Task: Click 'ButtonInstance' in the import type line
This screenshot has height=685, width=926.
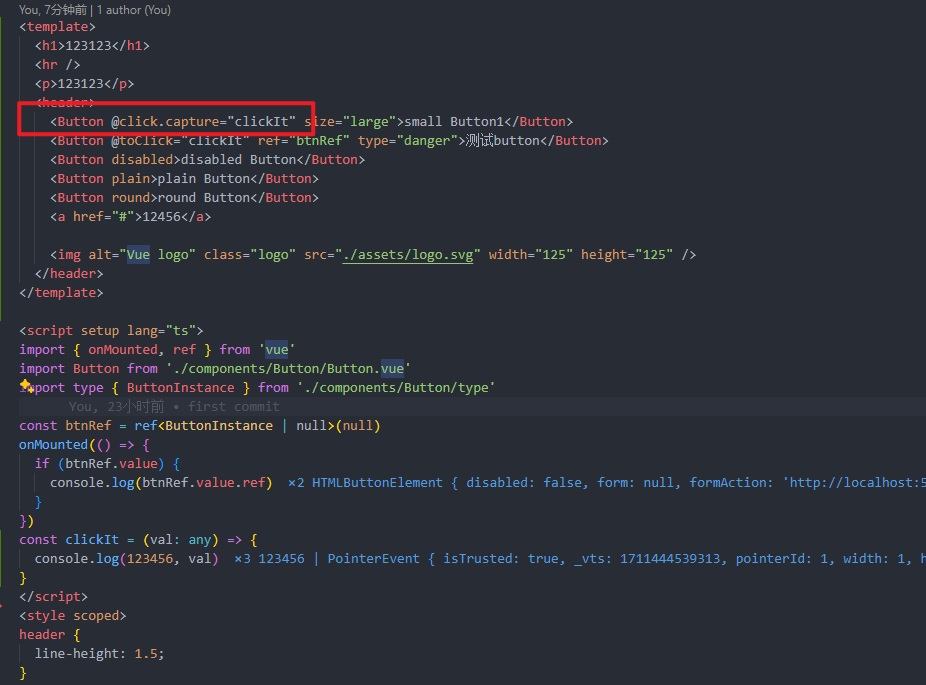Action: (x=181, y=387)
